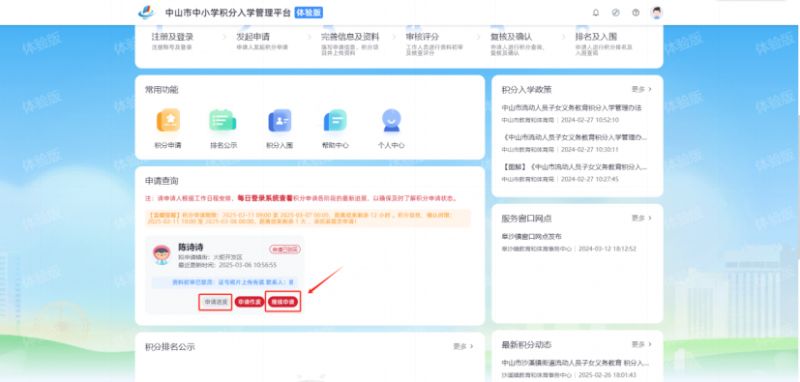Click the 体验版 badge beside the title
This screenshot has width=800, height=382.
coord(309,13)
